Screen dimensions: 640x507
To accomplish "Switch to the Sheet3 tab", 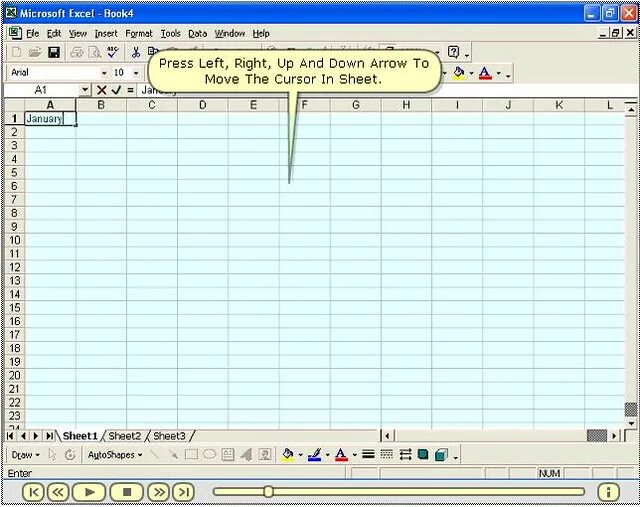I will (x=169, y=436).
